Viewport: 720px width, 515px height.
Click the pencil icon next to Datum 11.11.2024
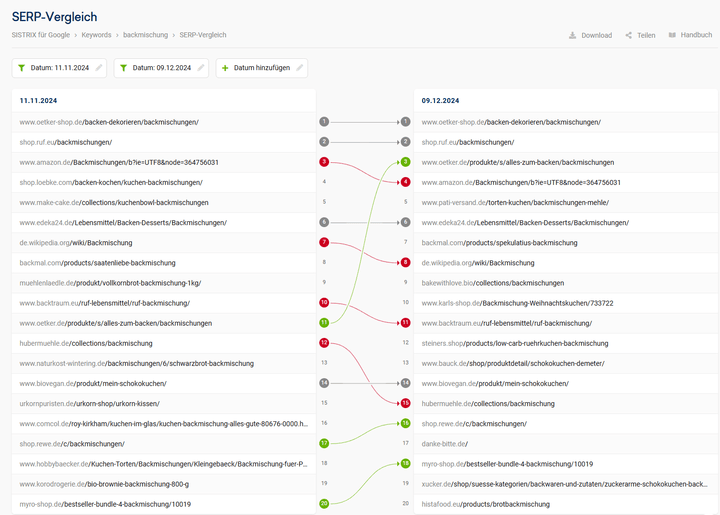(x=99, y=68)
